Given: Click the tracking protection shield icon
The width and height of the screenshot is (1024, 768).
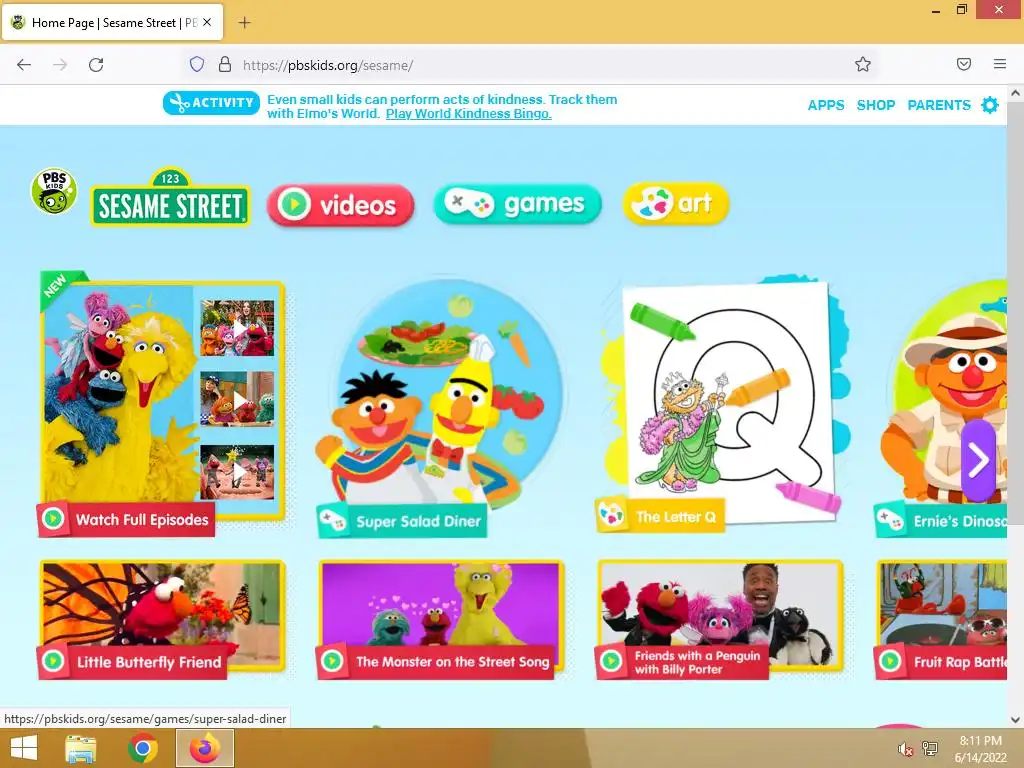Looking at the screenshot, I should click(197, 64).
